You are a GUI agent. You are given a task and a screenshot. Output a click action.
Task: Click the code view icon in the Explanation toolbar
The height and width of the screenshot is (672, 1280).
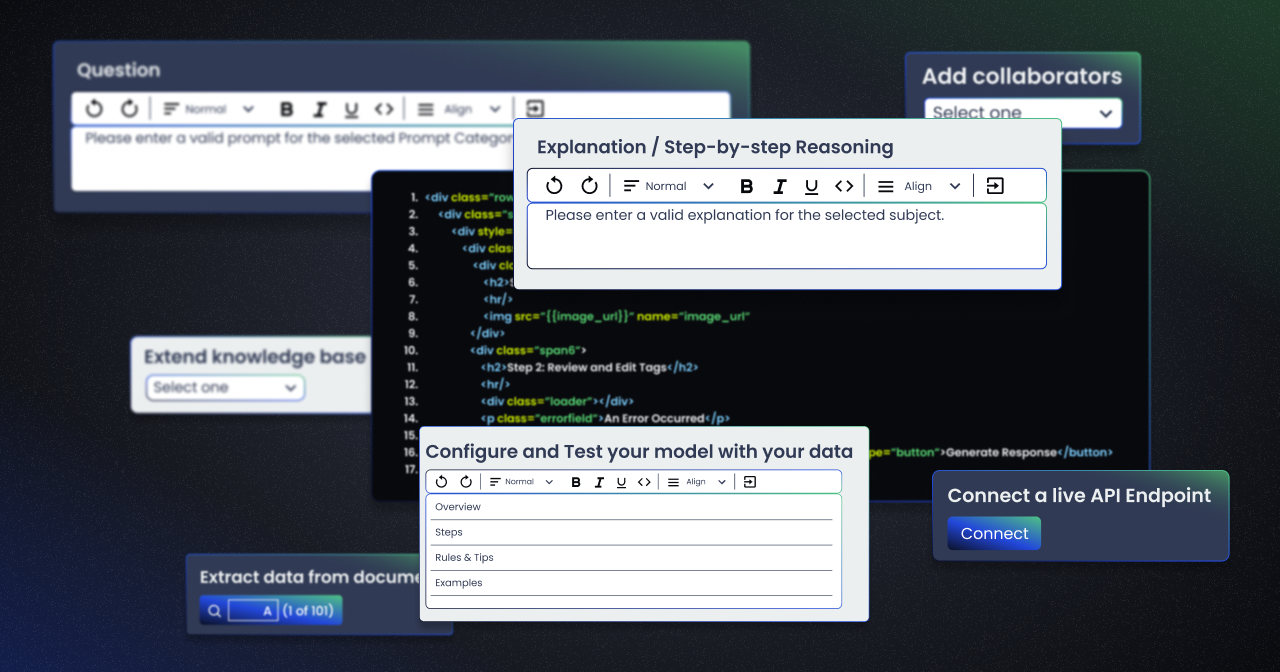pos(844,185)
